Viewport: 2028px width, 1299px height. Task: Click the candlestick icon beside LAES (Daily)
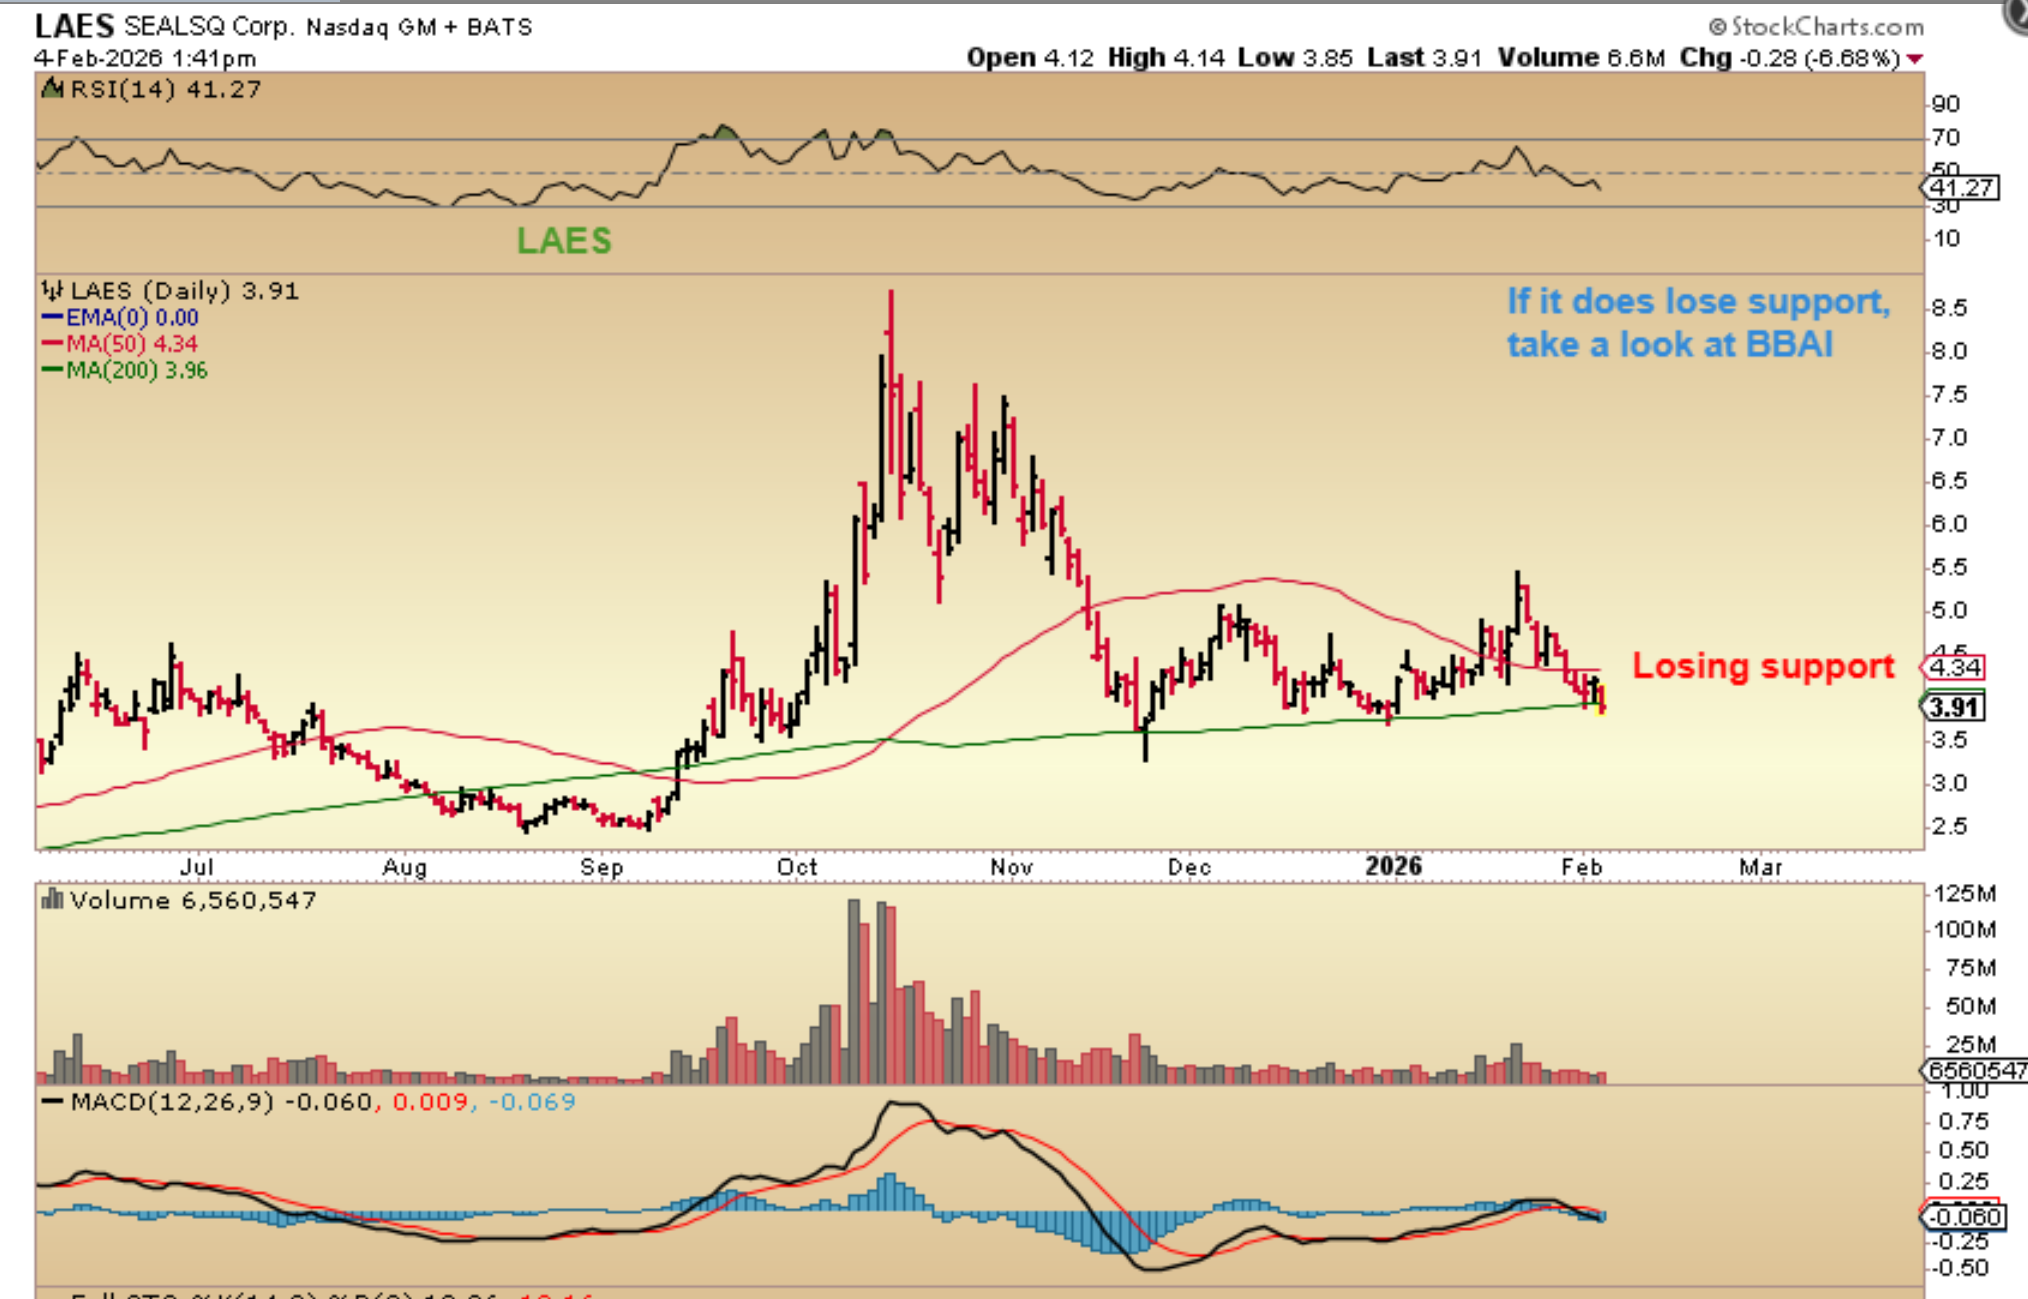point(52,291)
